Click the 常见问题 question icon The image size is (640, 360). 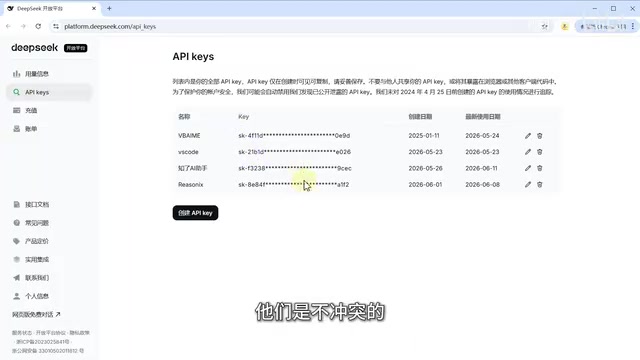coord(16,223)
